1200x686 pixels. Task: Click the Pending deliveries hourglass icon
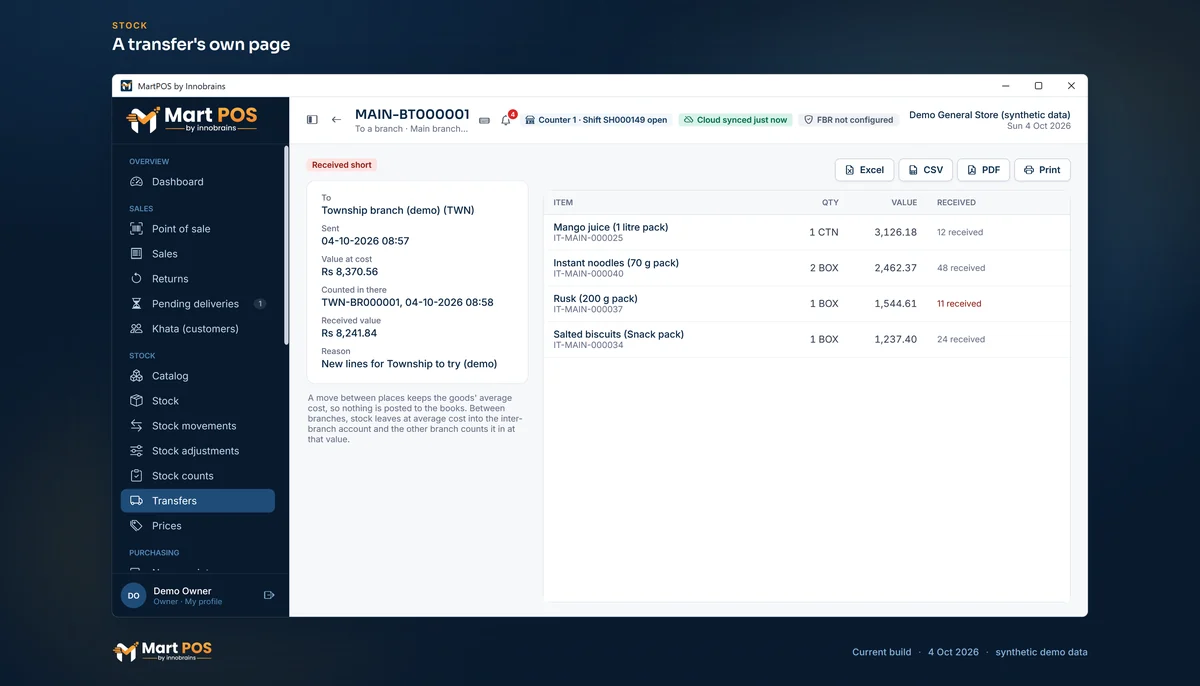click(x=137, y=304)
